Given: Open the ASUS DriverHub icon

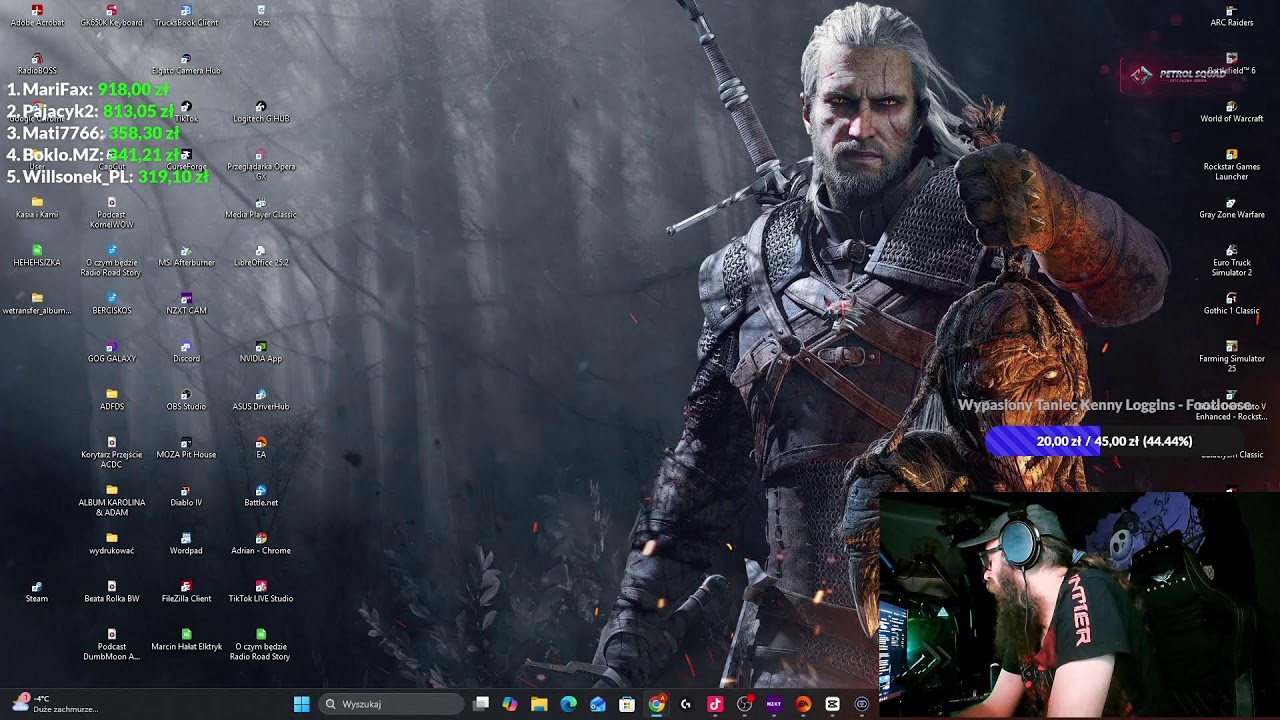Looking at the screenshot, I should point(261,399).
